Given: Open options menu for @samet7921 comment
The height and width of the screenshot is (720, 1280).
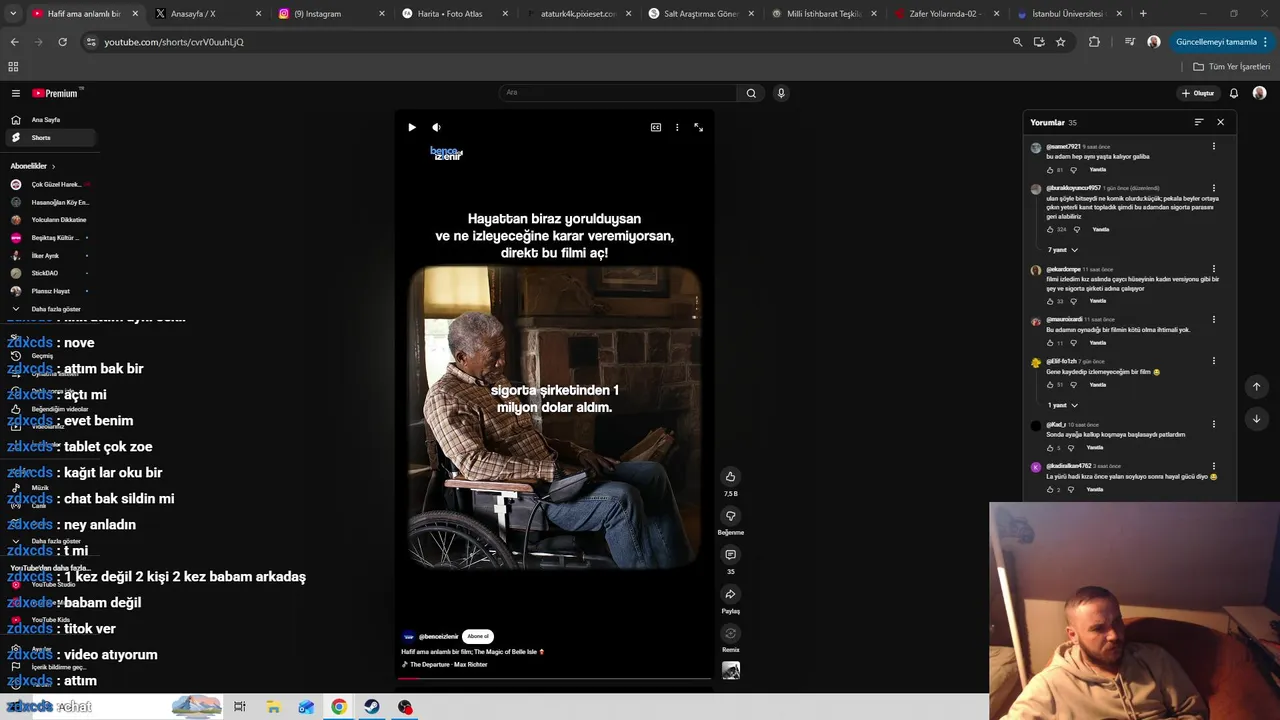Looking at the screenshot, I should (1214, 147).
